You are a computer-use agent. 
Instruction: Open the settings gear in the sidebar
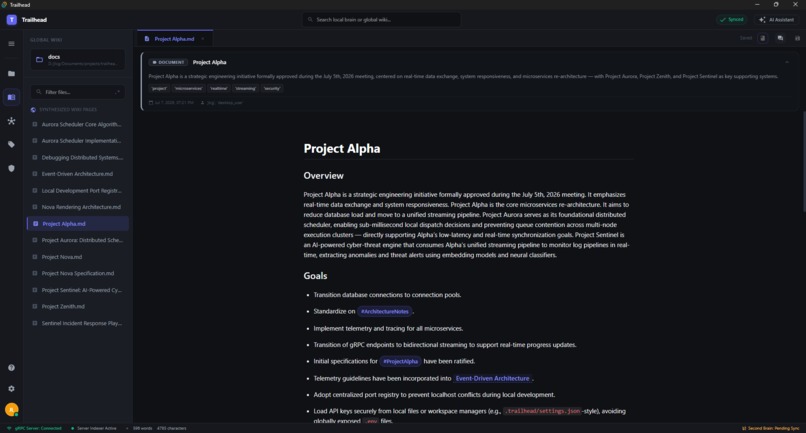coord(11,389)
